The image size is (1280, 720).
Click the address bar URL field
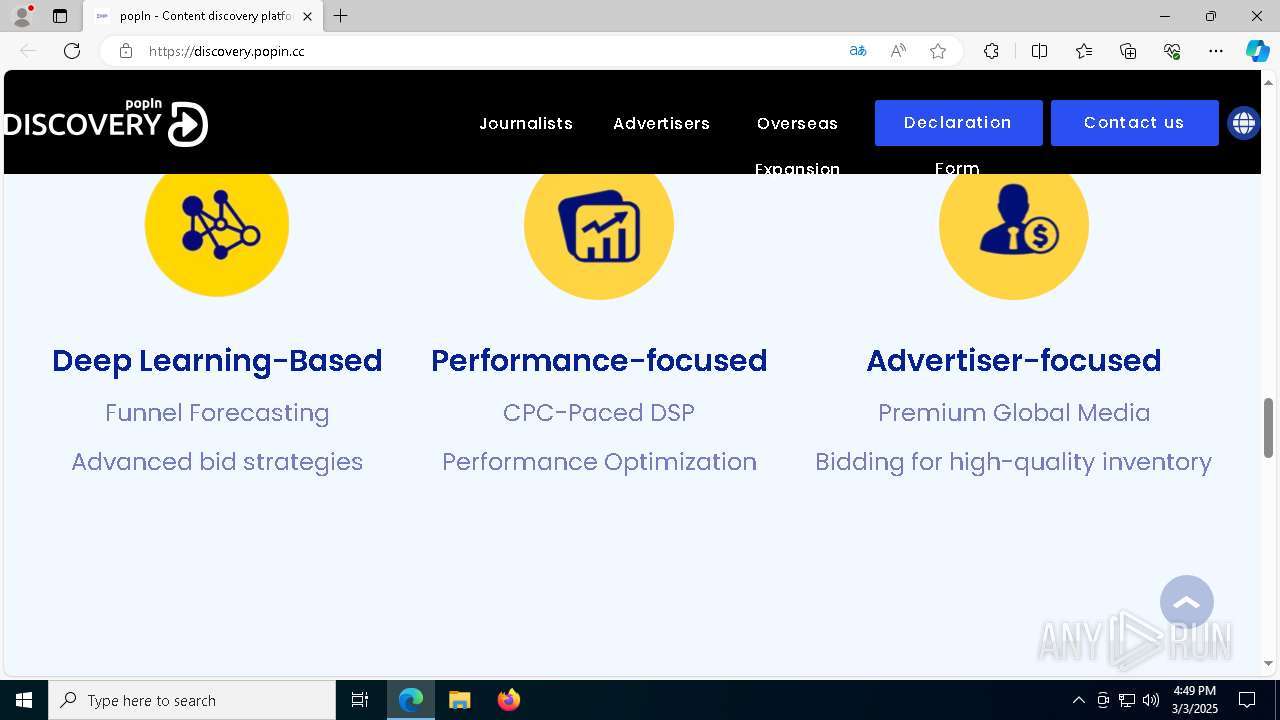[490, 51]
